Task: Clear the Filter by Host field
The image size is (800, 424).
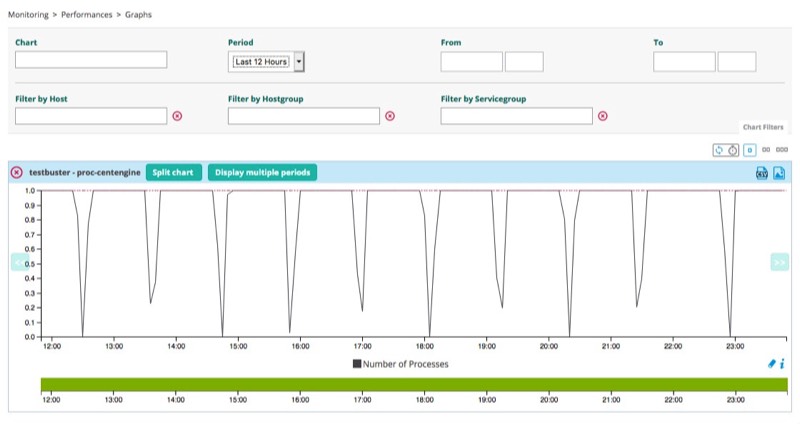Action: [177, 116]
